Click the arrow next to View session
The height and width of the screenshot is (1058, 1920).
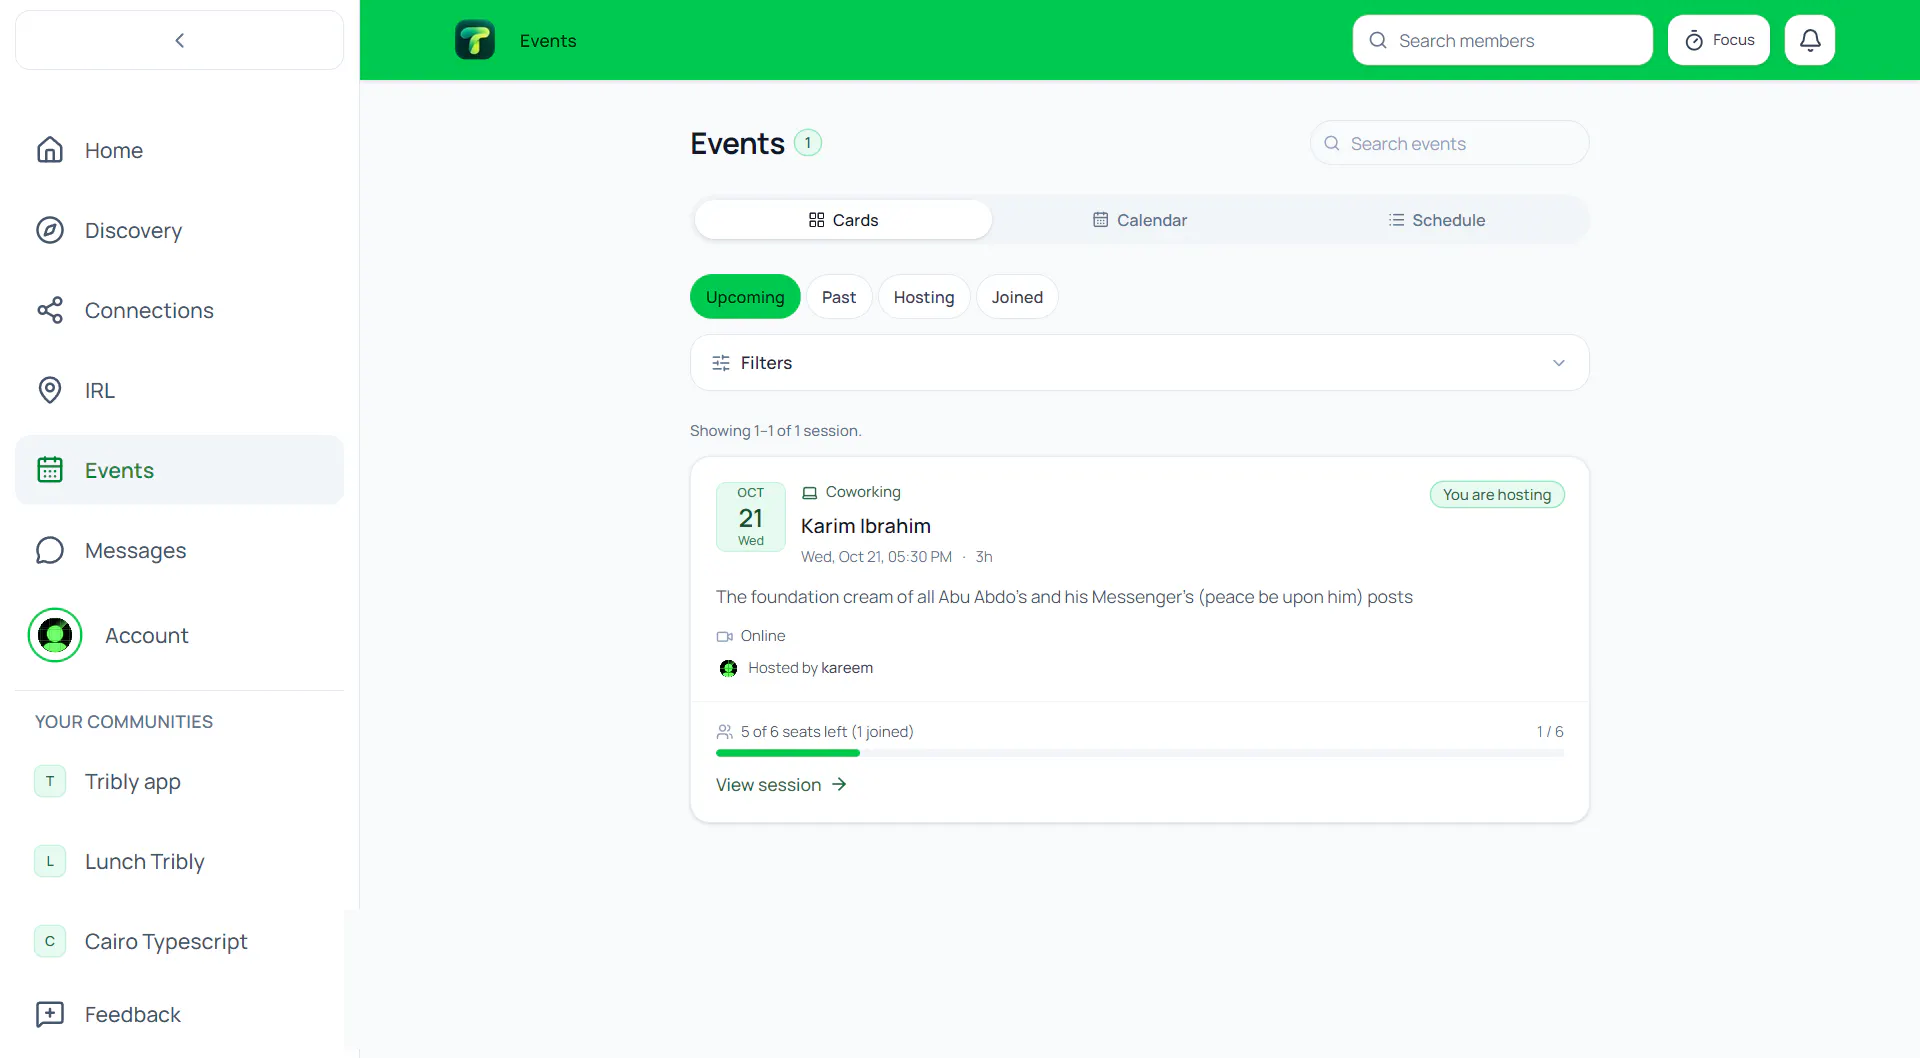[839, 785]
